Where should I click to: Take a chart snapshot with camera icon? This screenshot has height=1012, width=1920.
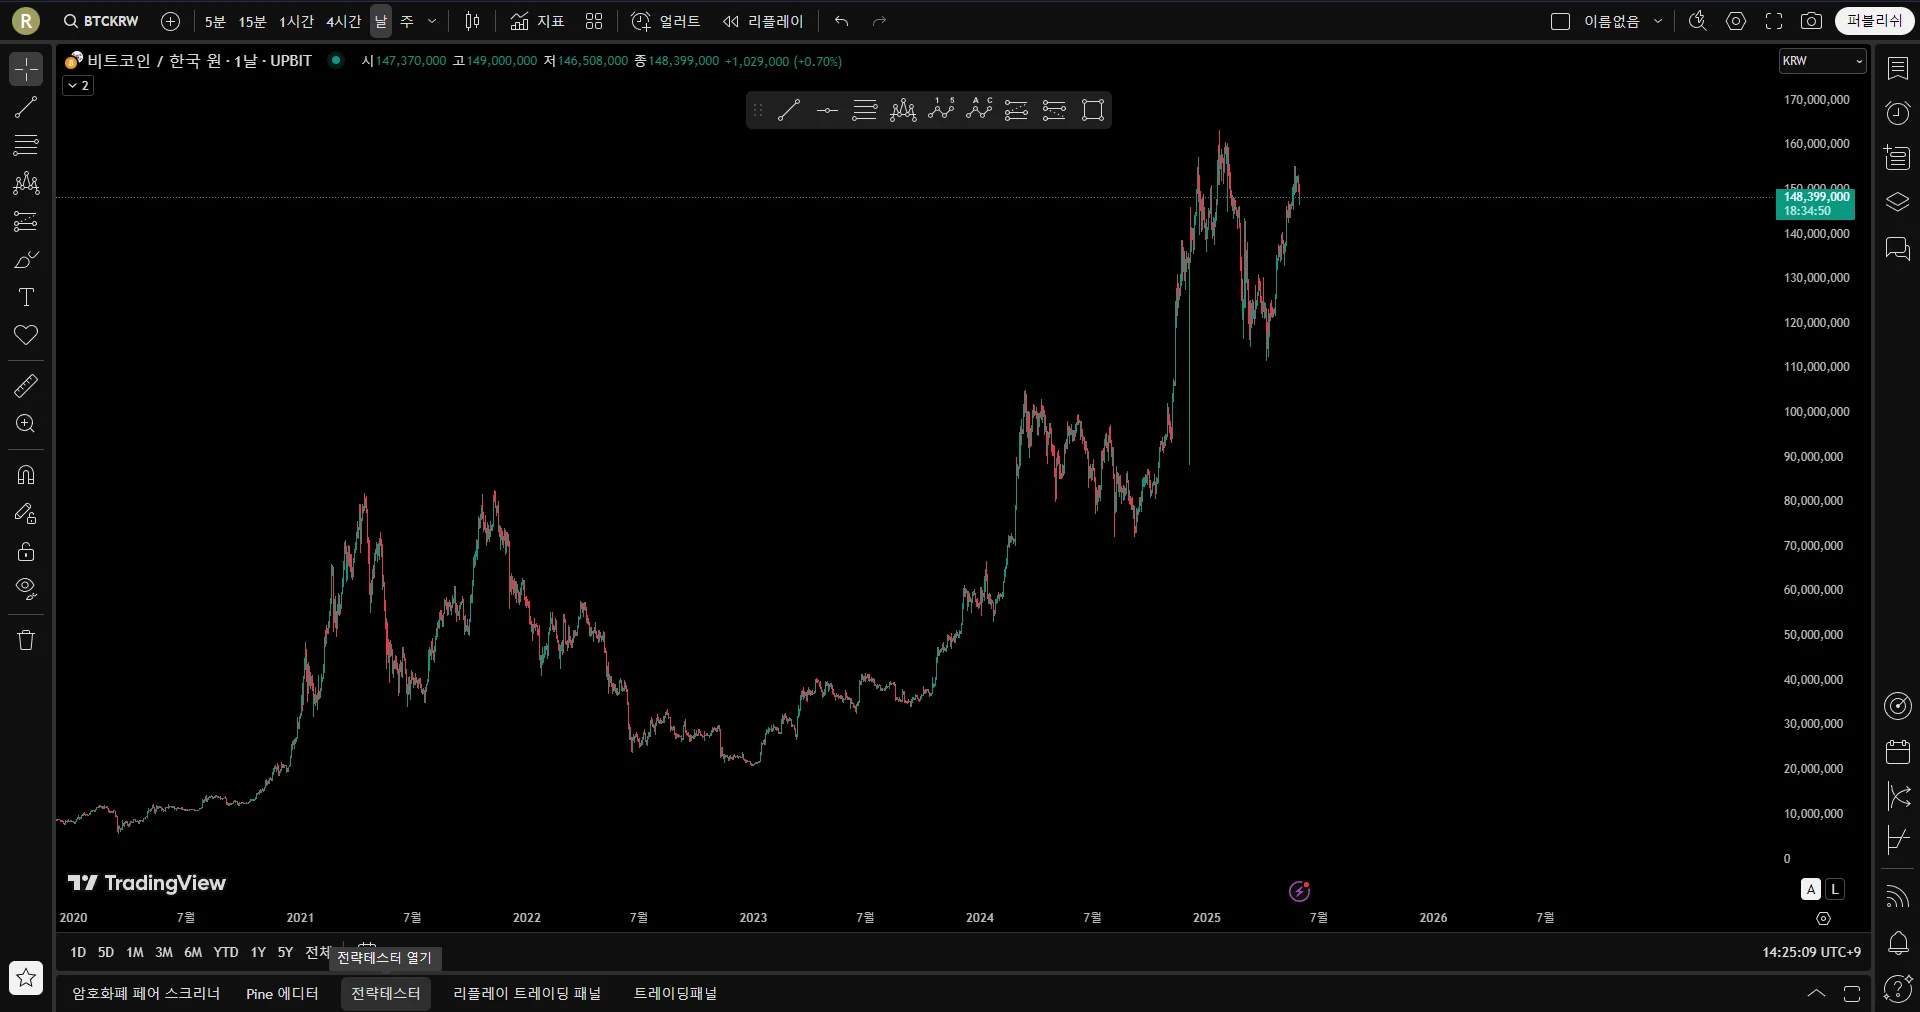coord(1811,21)
